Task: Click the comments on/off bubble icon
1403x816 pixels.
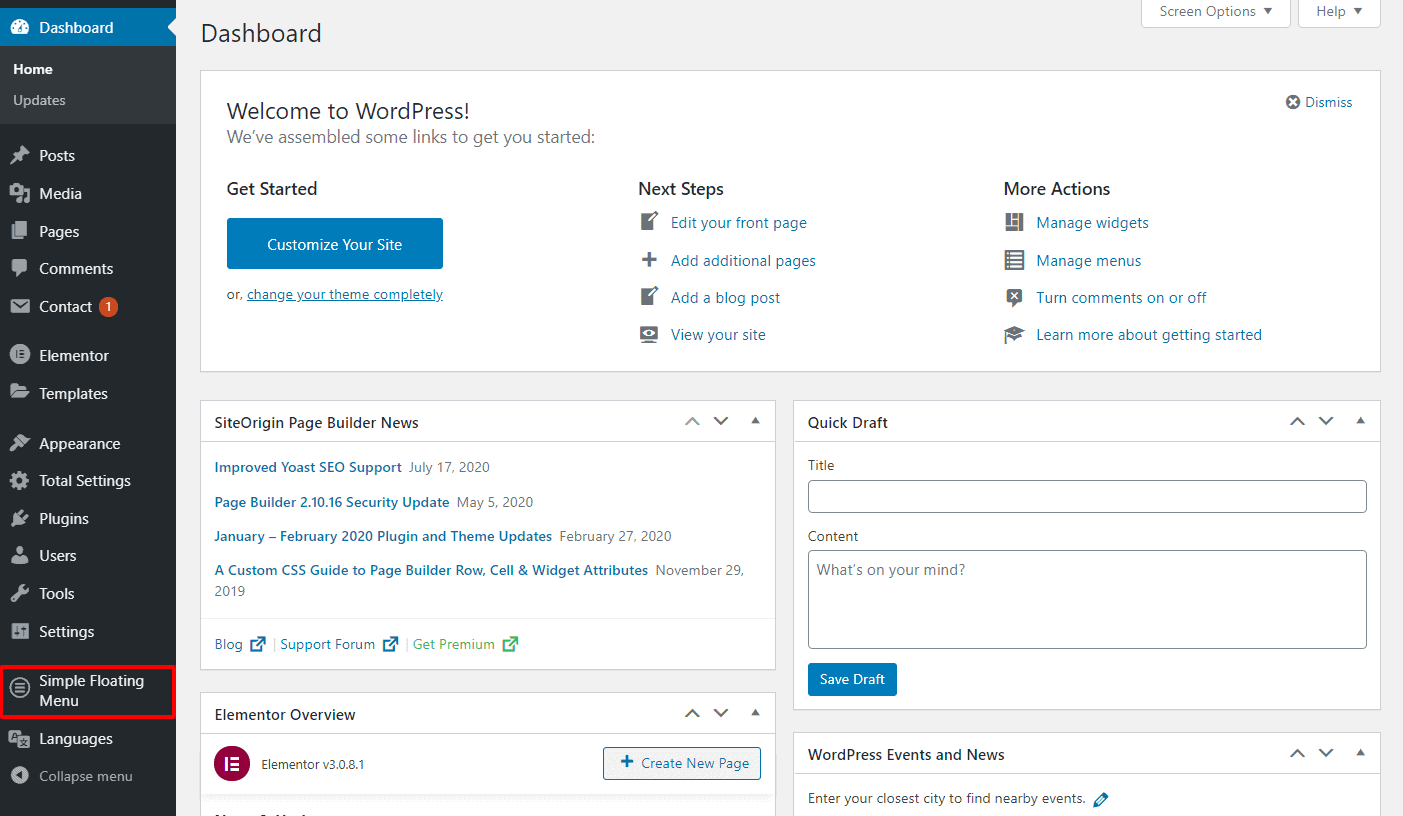Action: [1014, 297]
